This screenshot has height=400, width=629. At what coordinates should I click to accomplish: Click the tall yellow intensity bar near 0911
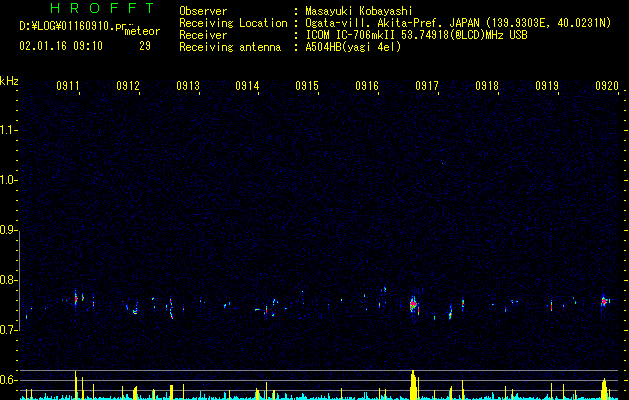[x=75, y=385]
